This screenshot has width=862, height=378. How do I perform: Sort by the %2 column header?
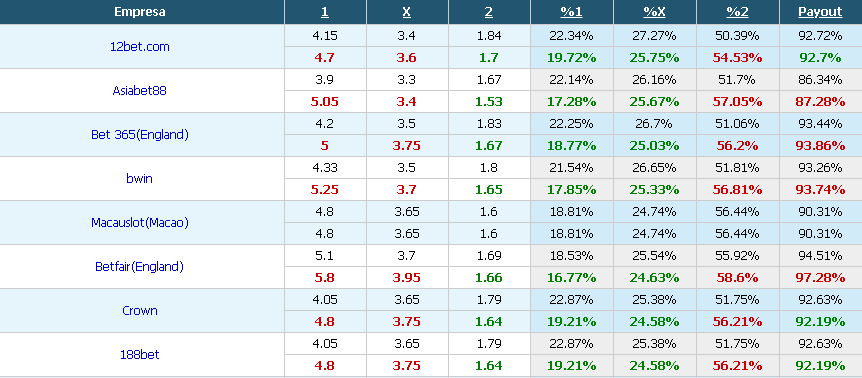[737, 12]
